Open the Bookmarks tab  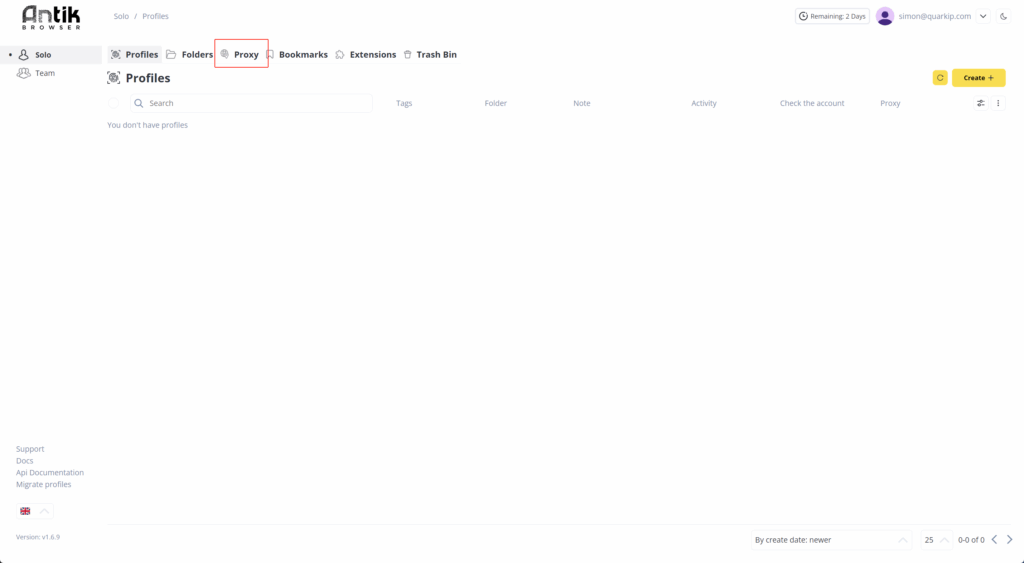296,54
